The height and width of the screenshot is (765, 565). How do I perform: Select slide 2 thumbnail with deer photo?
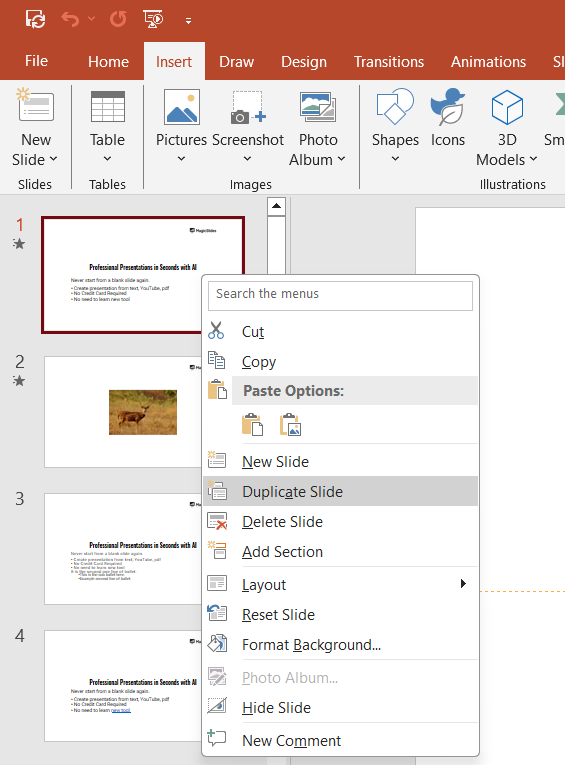[x=122, y=412]
